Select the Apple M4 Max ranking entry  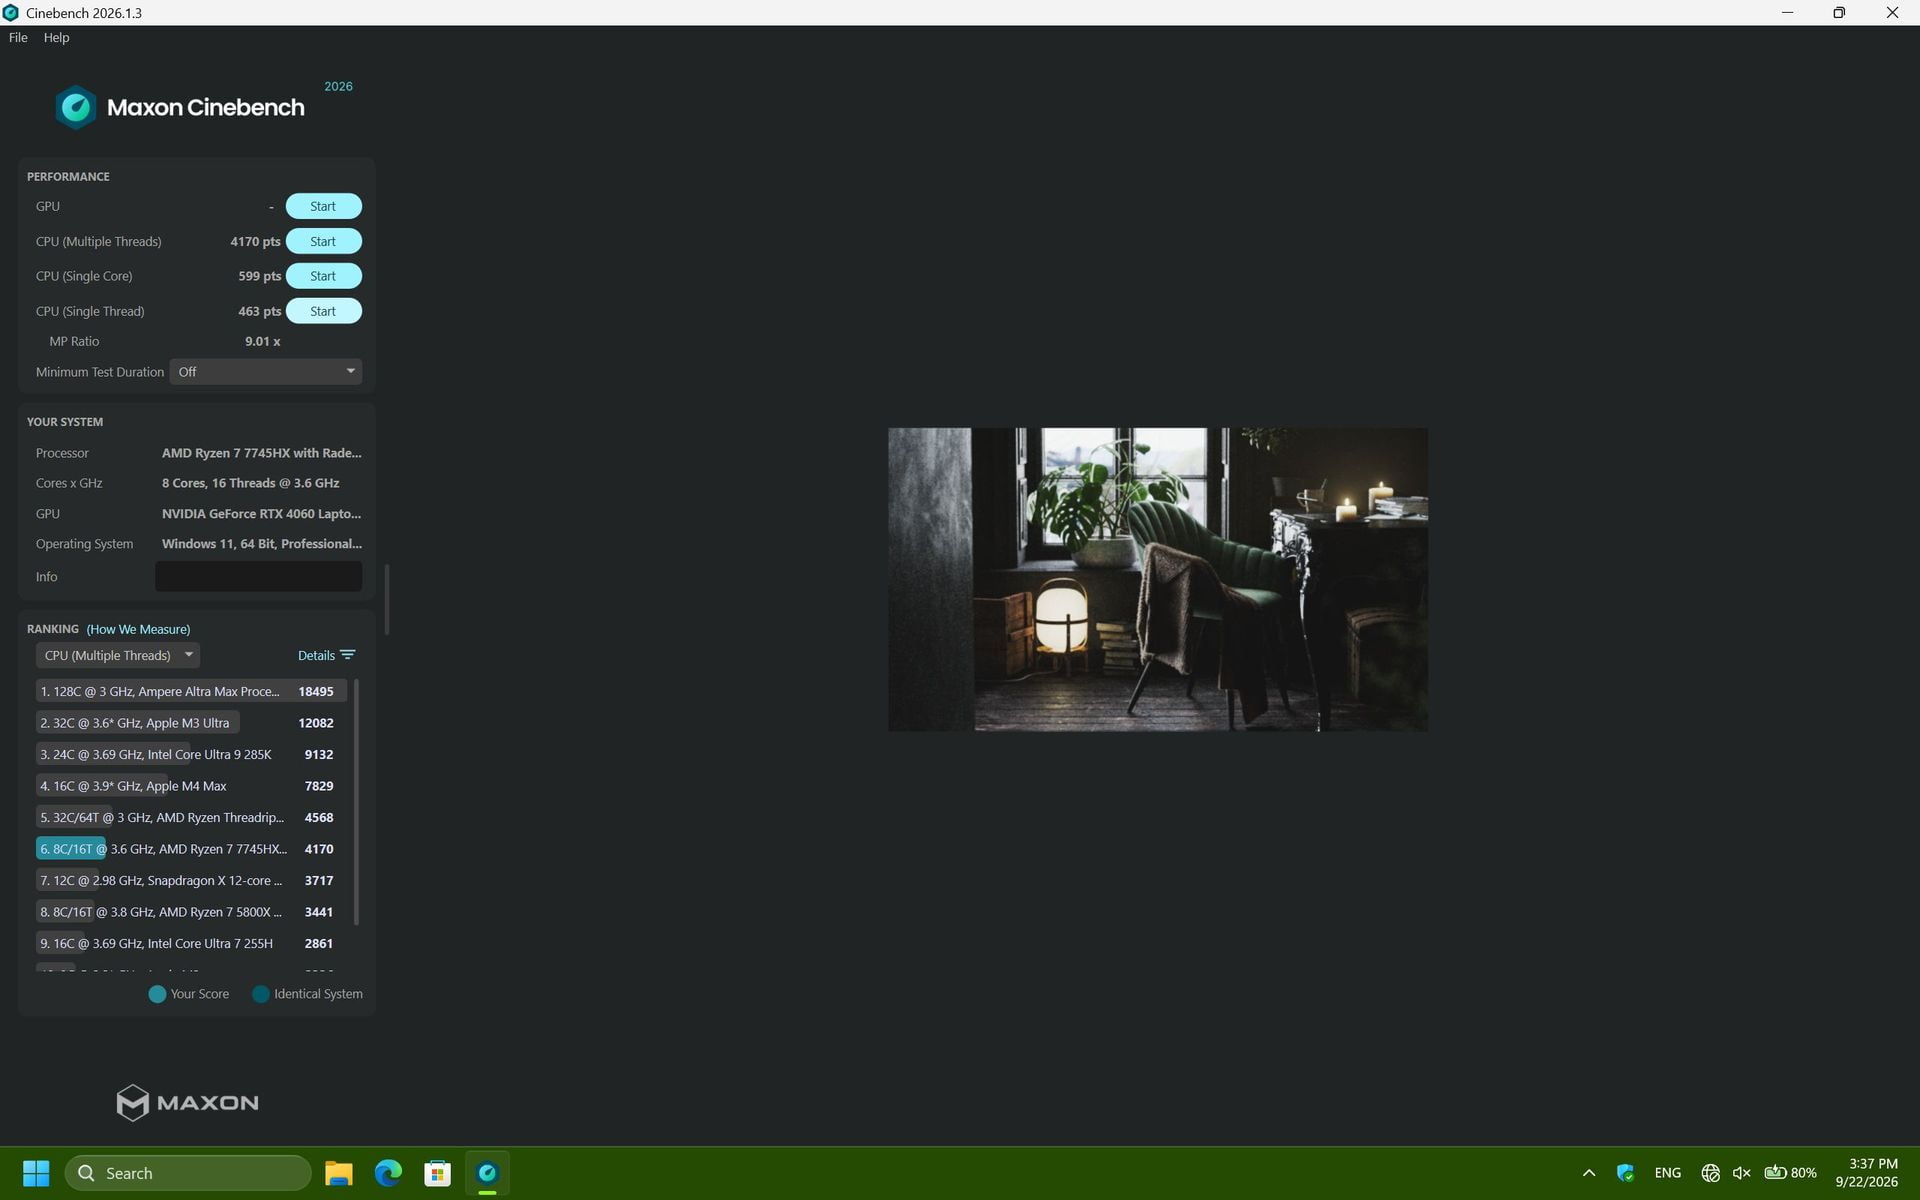190,786
